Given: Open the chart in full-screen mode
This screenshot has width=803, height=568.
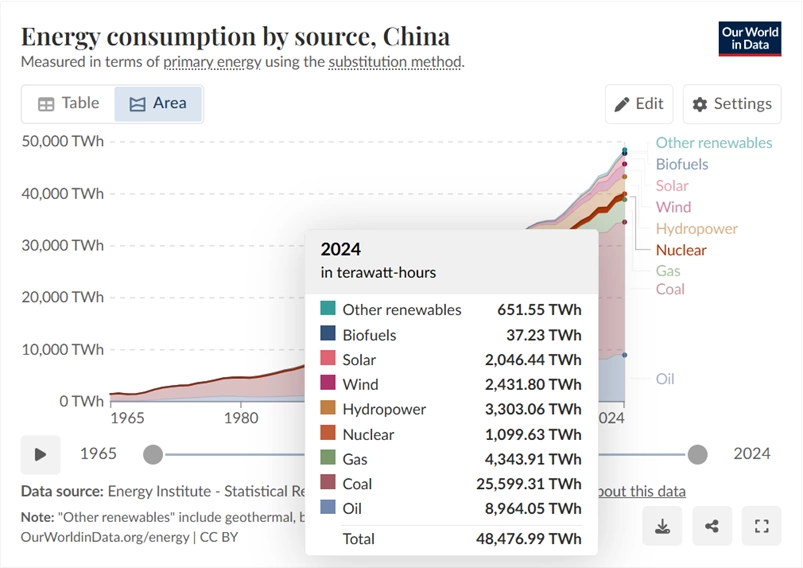Looking at the screenshot, I should pyautogui.click(x=762, y=525).
